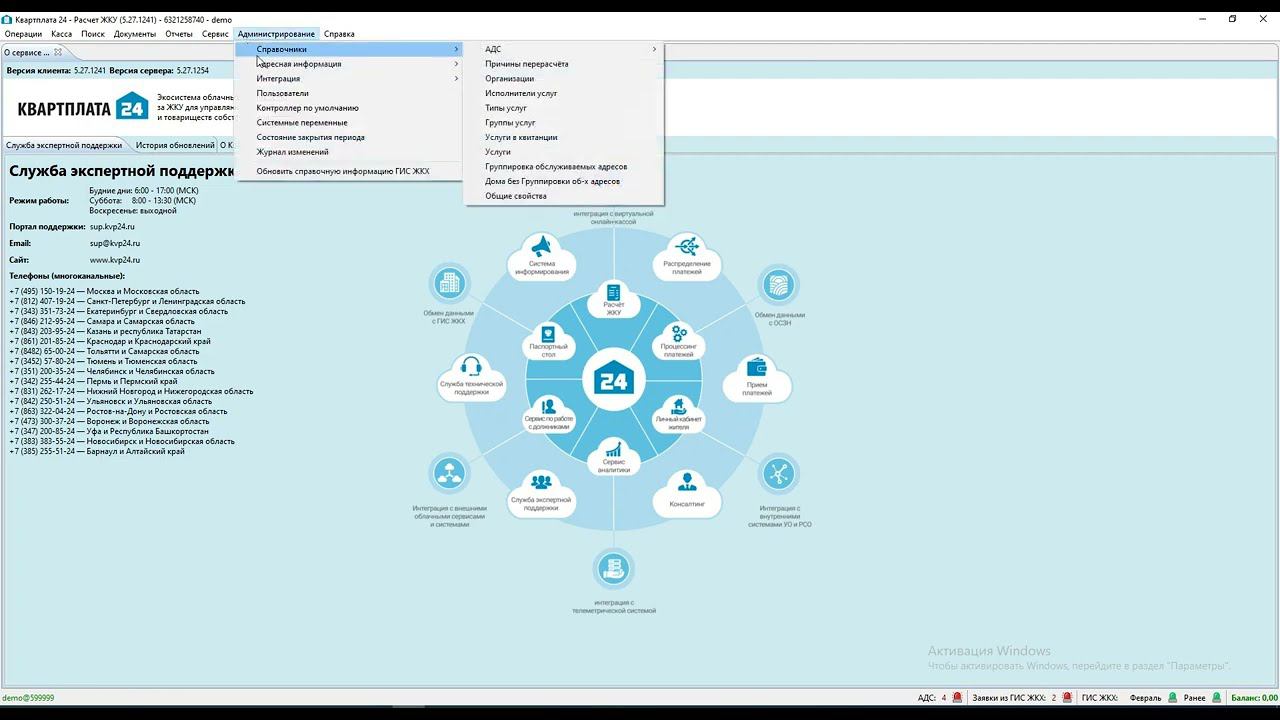Click the Обмен данными с ГИС ЖКХ icon
1280x720 pixels.
click(450, 284)
